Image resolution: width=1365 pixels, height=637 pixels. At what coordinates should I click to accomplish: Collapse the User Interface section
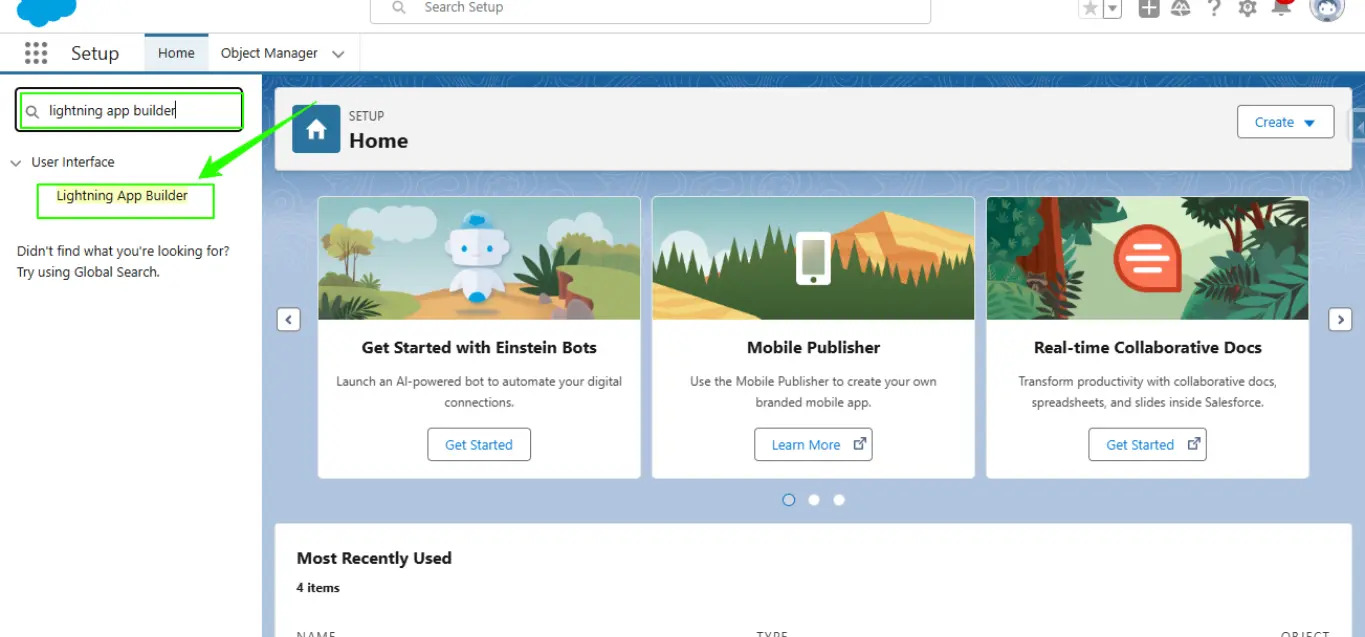coord(16,162)
